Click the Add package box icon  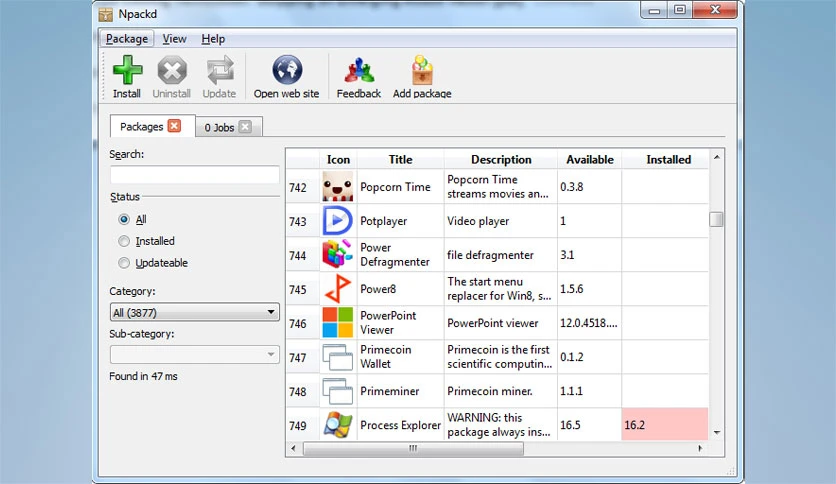[422, 70]
